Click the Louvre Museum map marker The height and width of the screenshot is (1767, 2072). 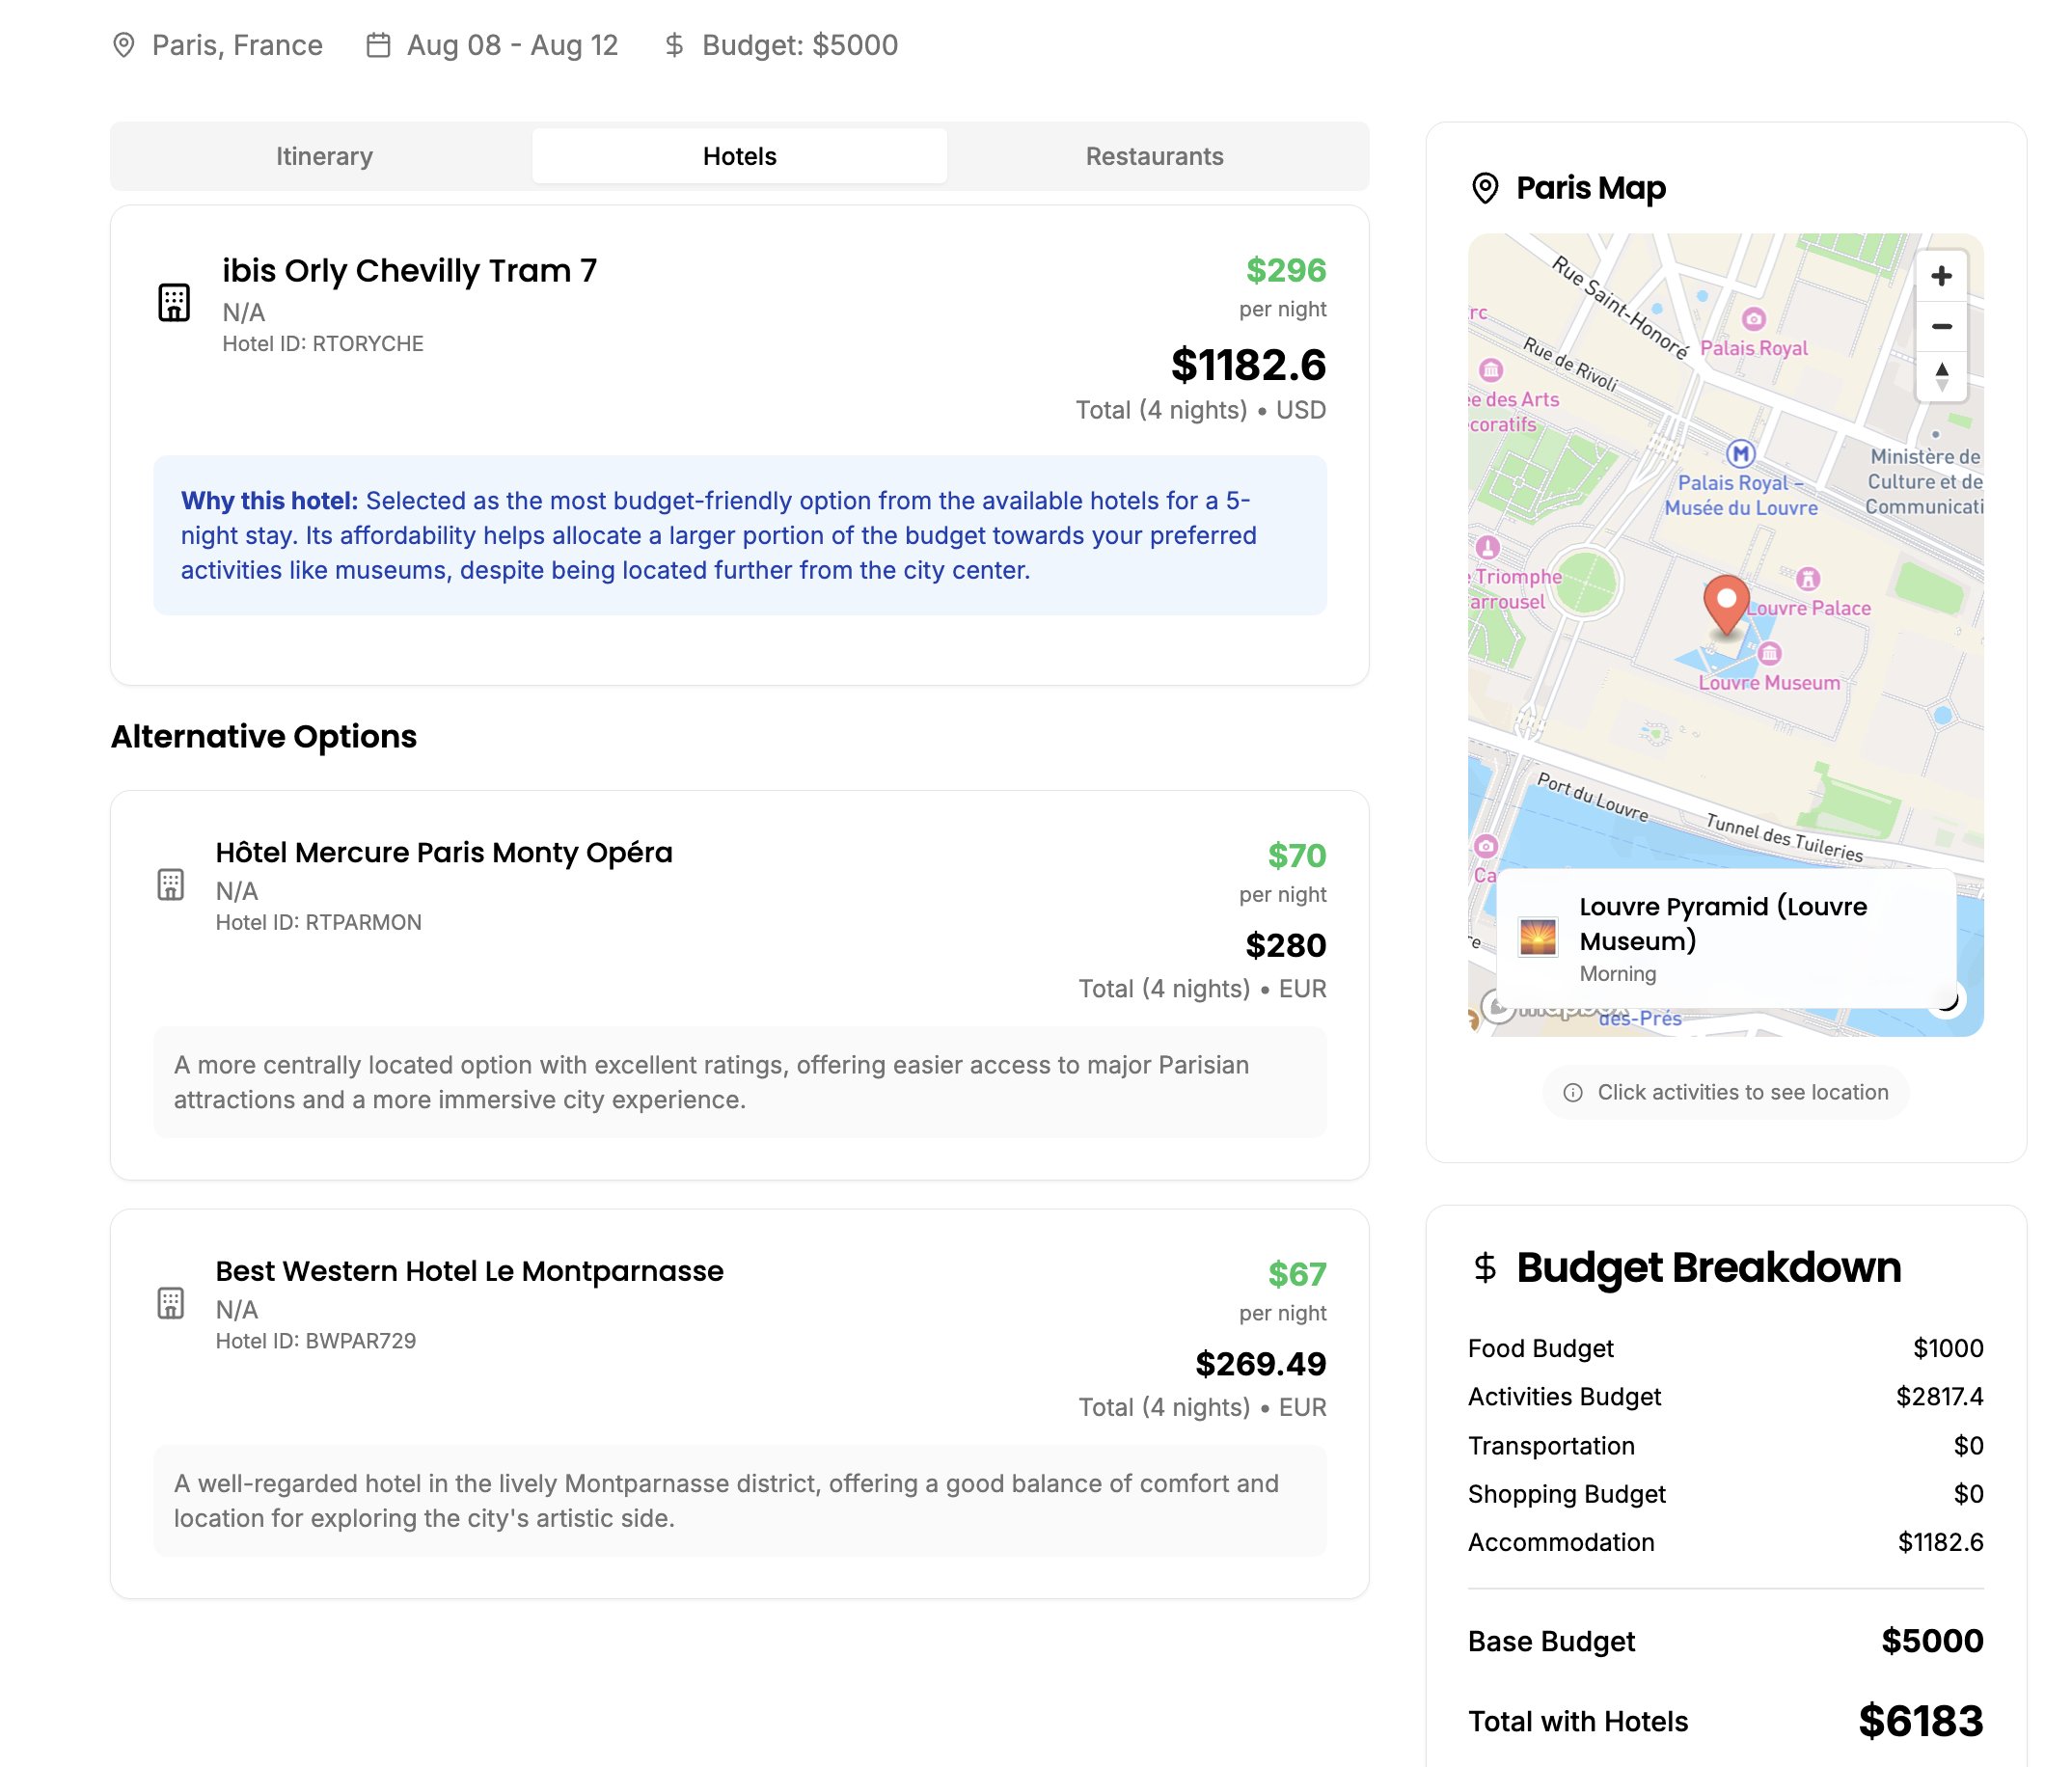pyautogui.click(x=1769, y=654)
